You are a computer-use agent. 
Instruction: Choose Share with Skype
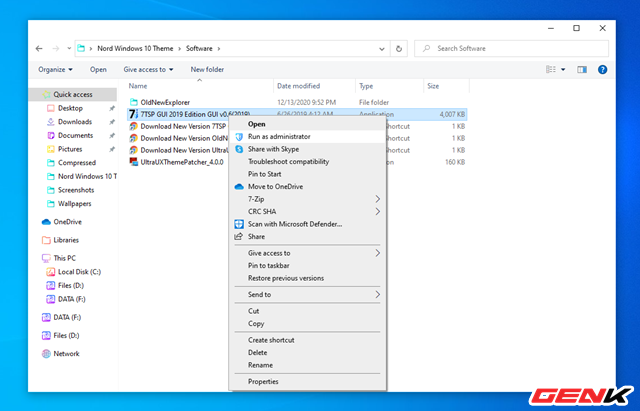273,149
